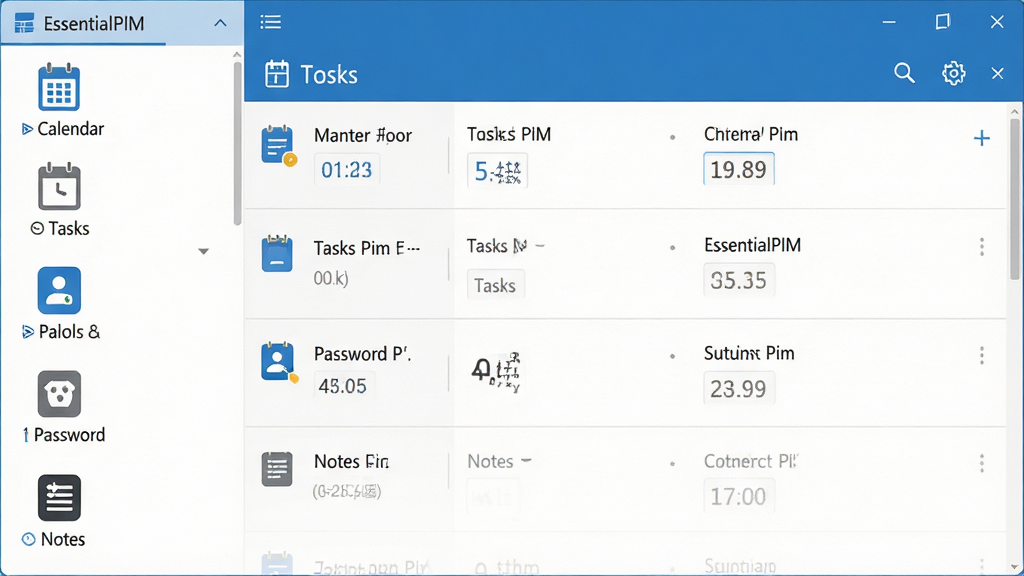Add new item with the plus button

tap(982, 138)
